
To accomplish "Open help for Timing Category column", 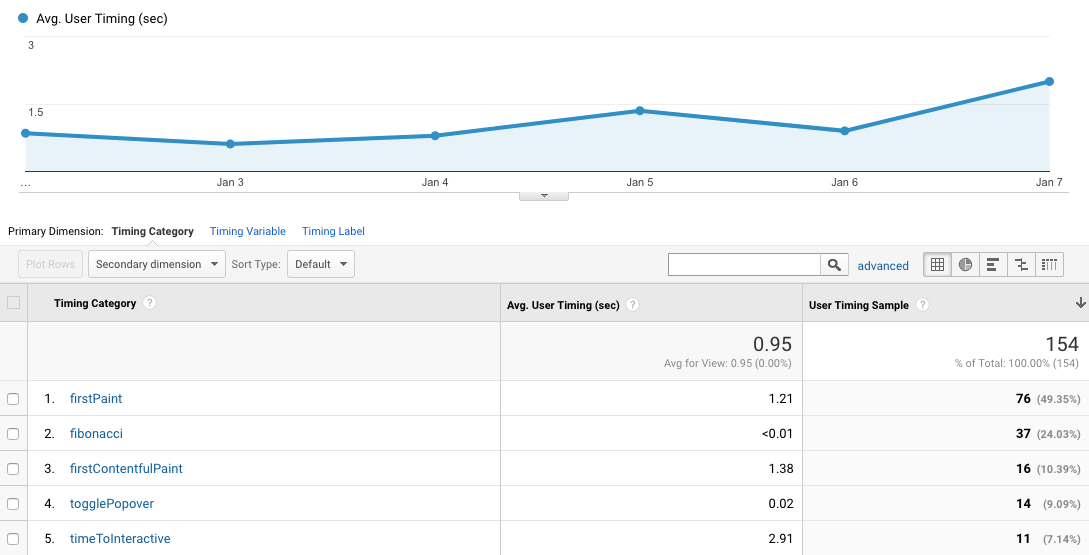I will 149,303.
